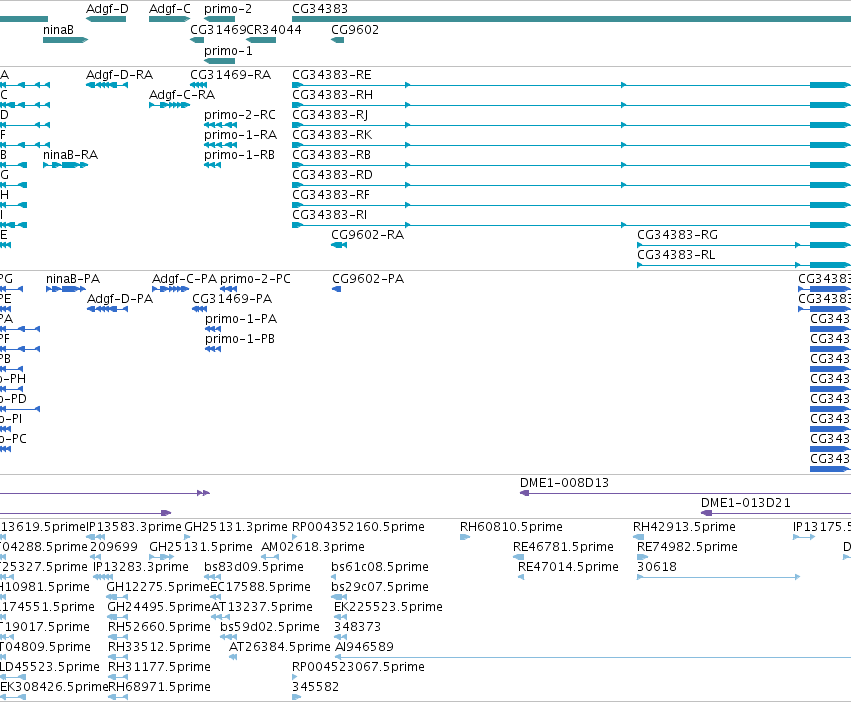851x702 pixels.
Task: Select the DME1-013D21 clone label
Action: pos(746,504)
